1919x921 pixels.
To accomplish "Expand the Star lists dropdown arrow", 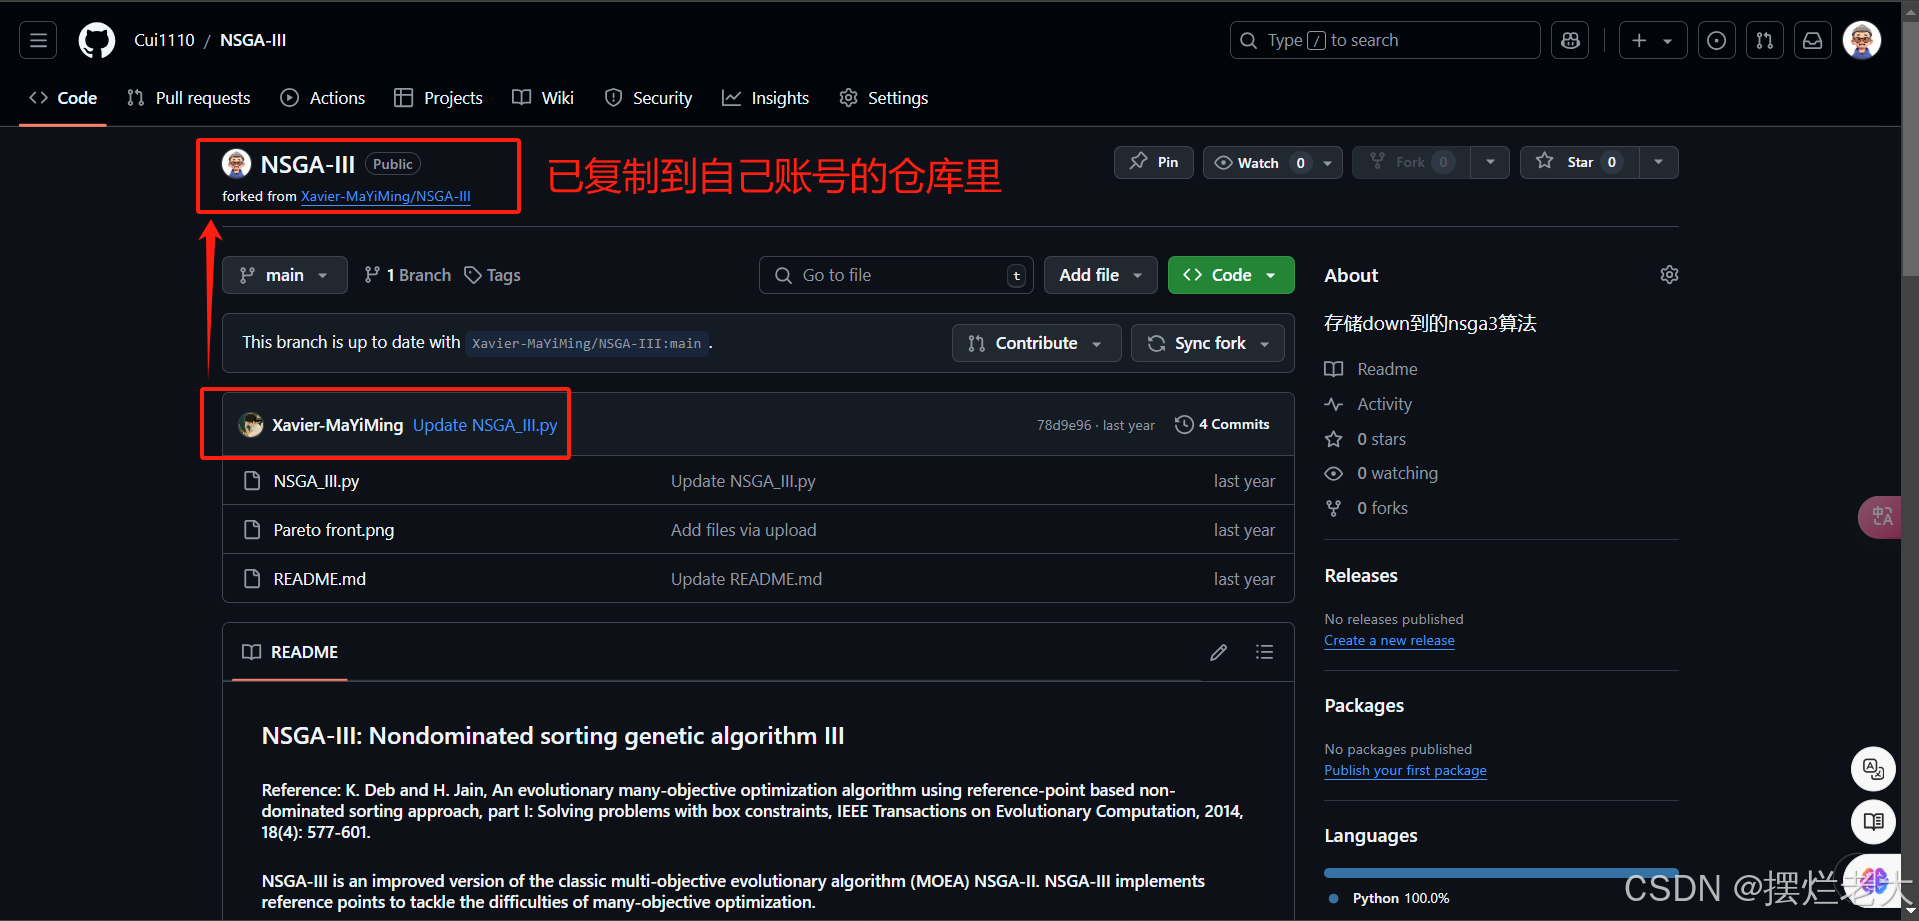I will click(x=1658, y=162).
